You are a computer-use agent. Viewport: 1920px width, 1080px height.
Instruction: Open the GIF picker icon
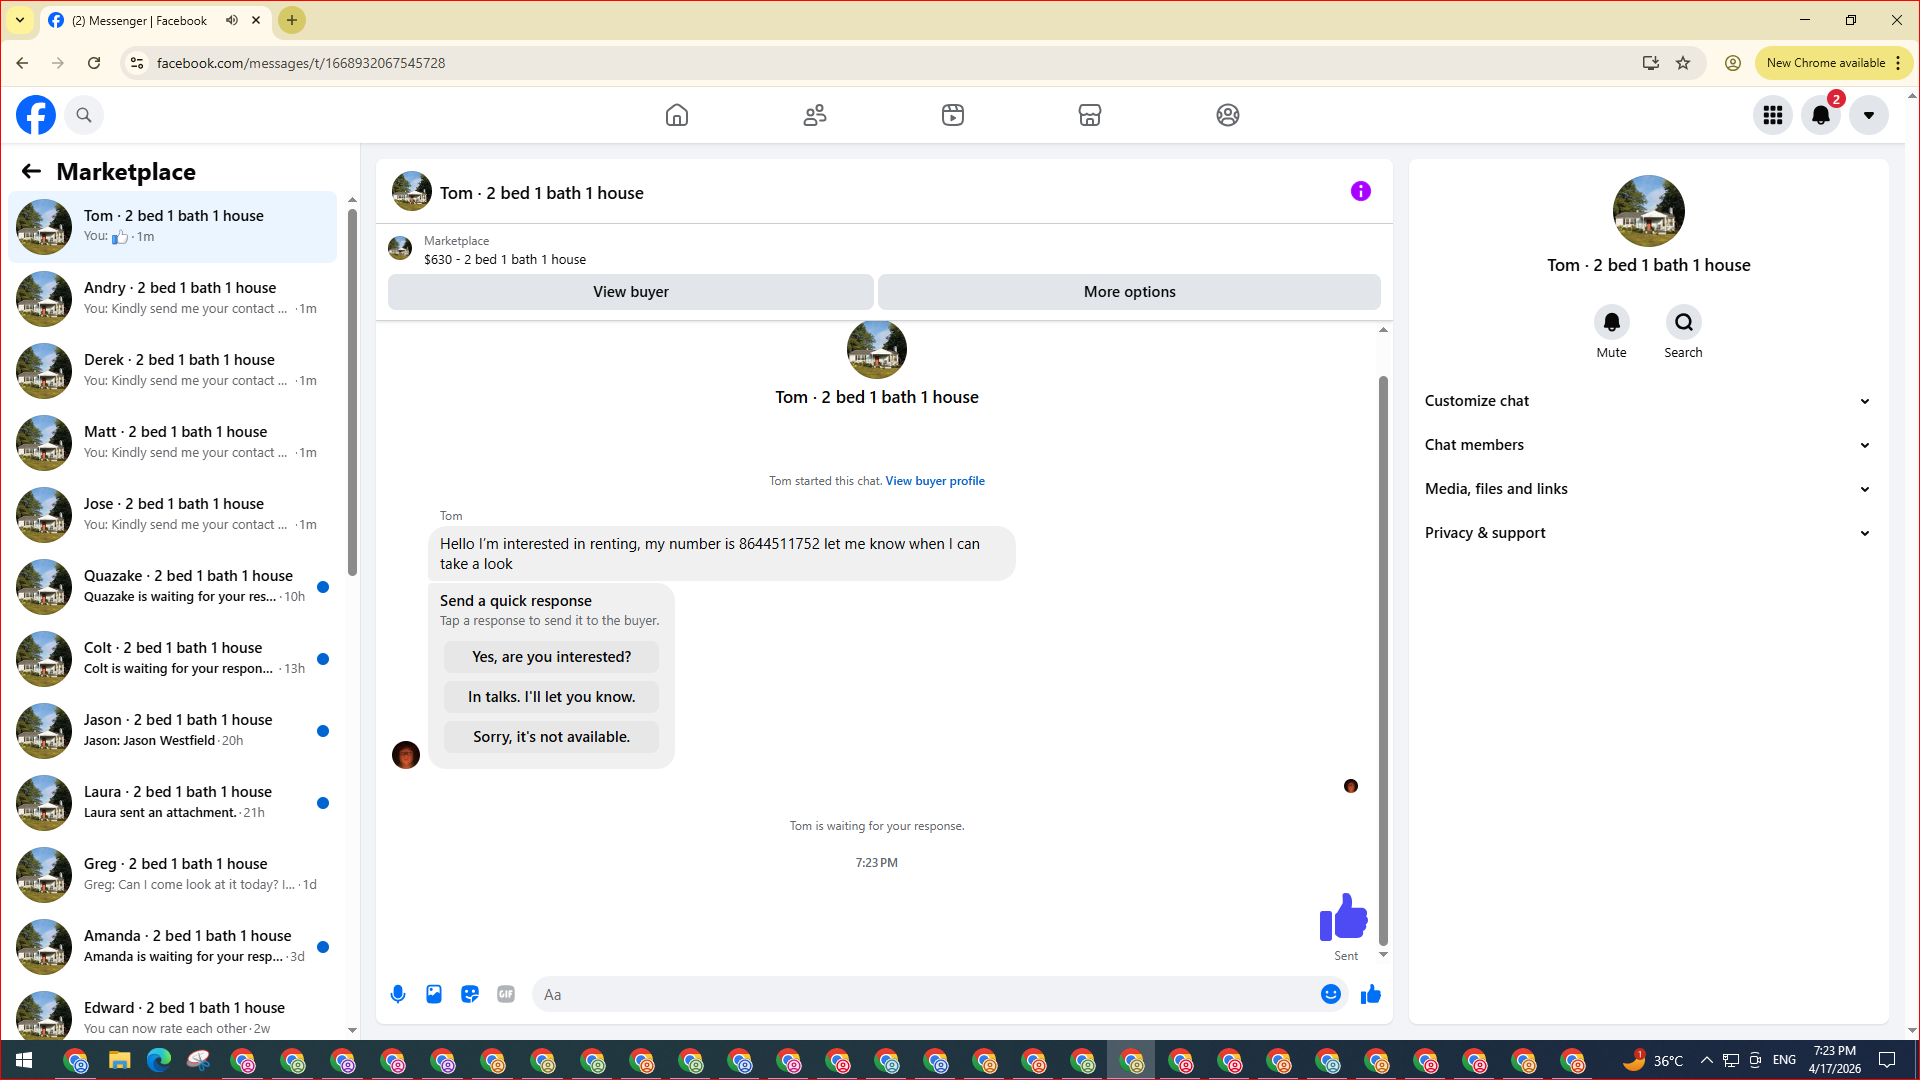tap(506, 994)
